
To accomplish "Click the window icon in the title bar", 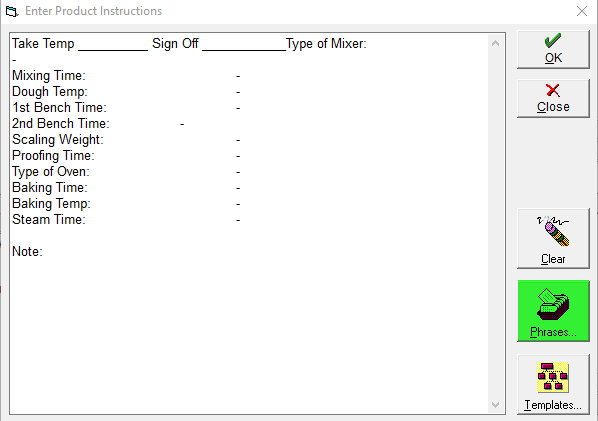I will point(12,11).
